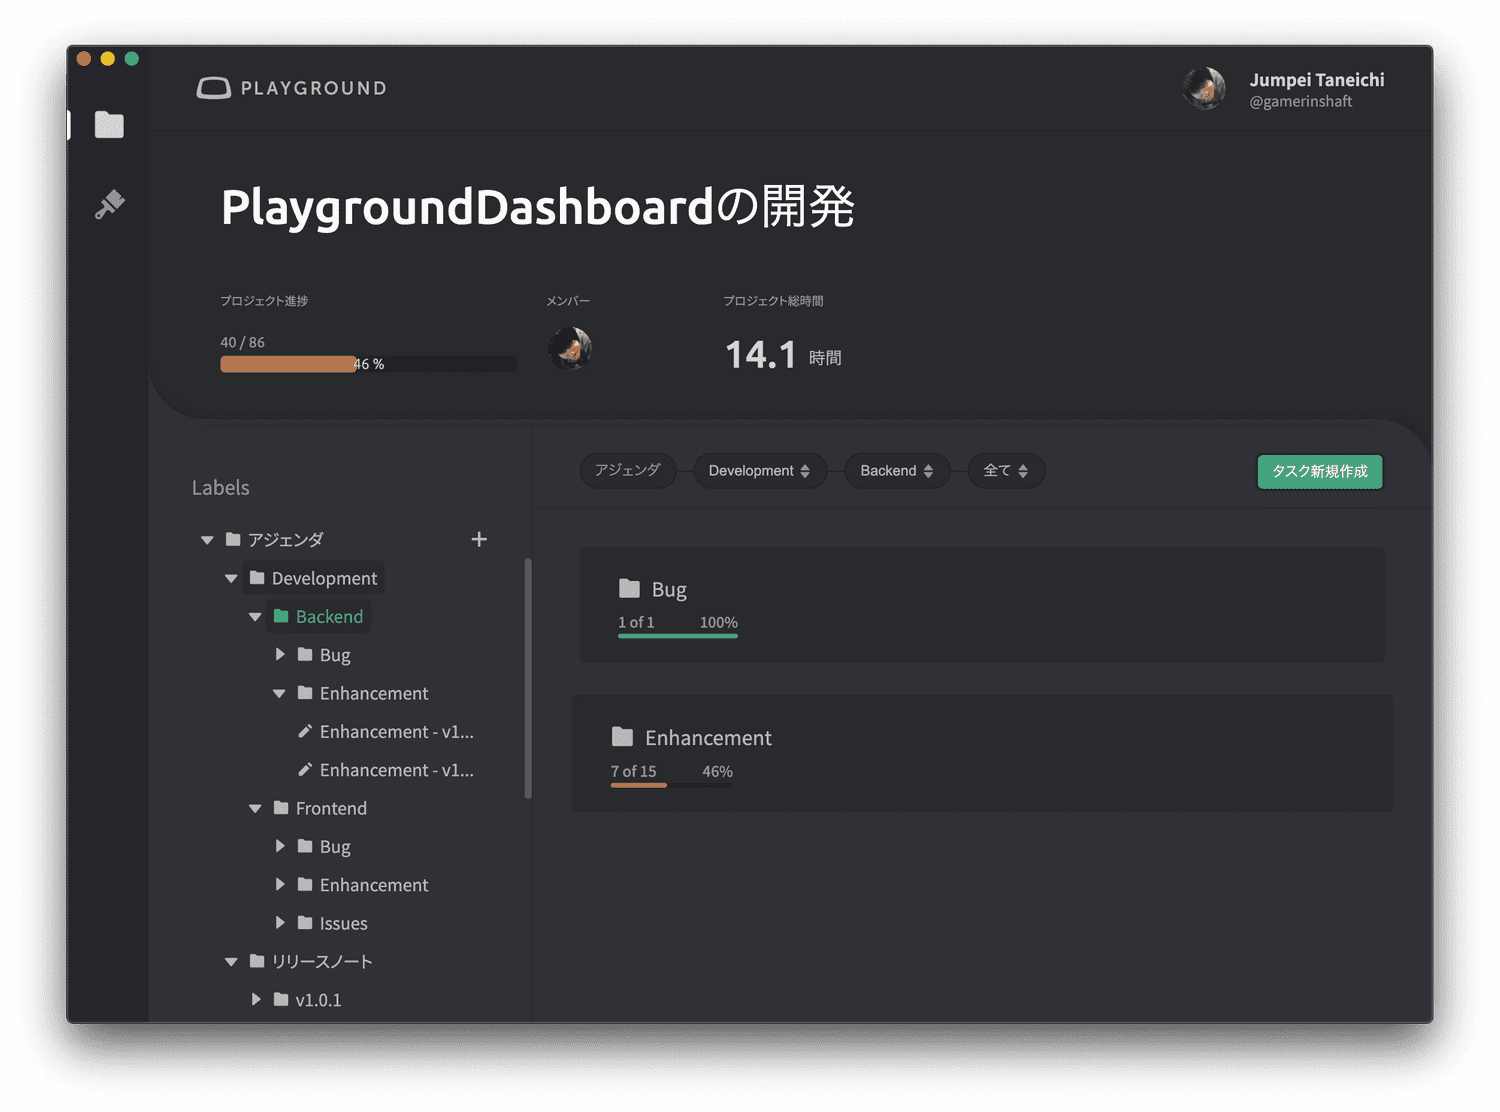Viewport: 1500px width, 1112px height.
Task: Expand the Bug folder under Backend
Action: pyautogui.click(x=280, y=654)
